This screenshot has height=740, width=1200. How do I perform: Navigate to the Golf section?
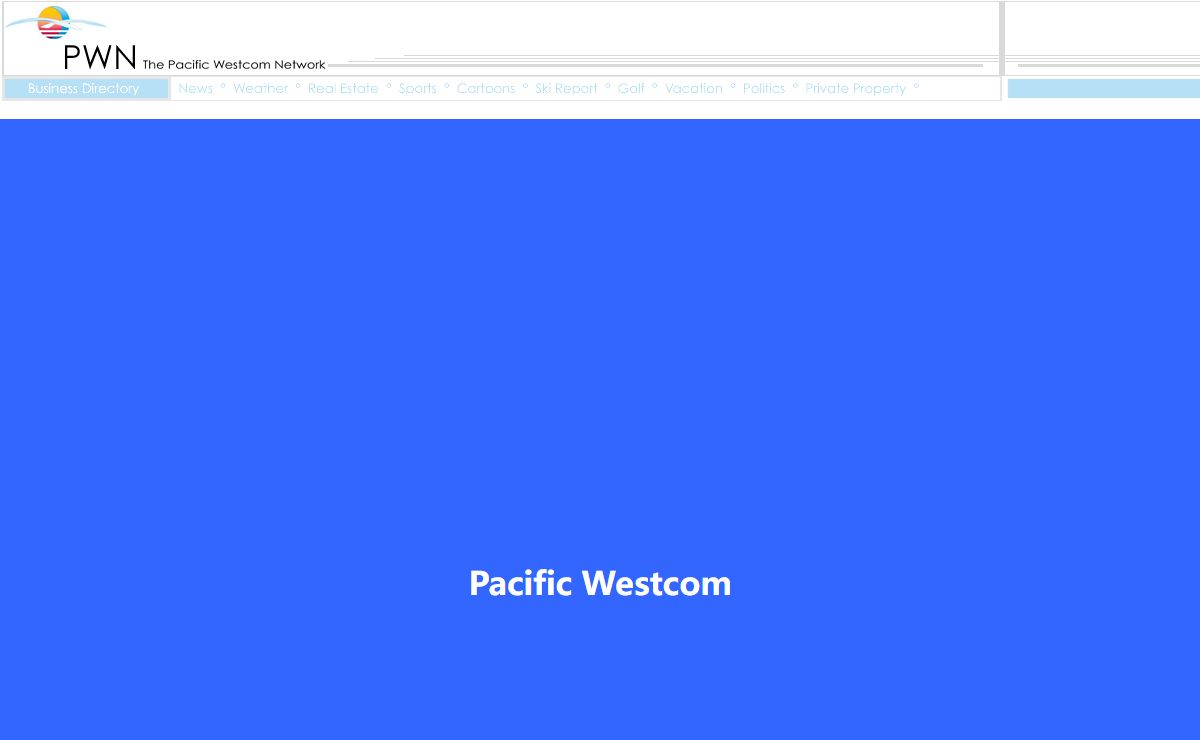tap(631, 89)
